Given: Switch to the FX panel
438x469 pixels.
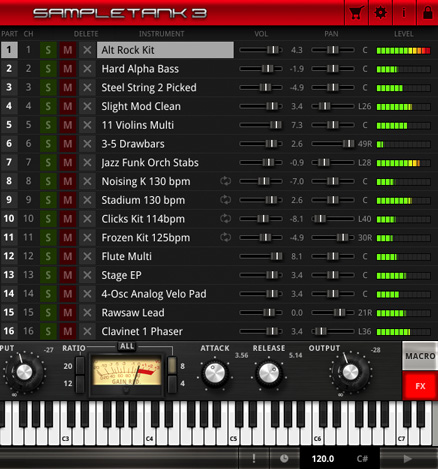Looking at the screenshot, I should (420, 386).
